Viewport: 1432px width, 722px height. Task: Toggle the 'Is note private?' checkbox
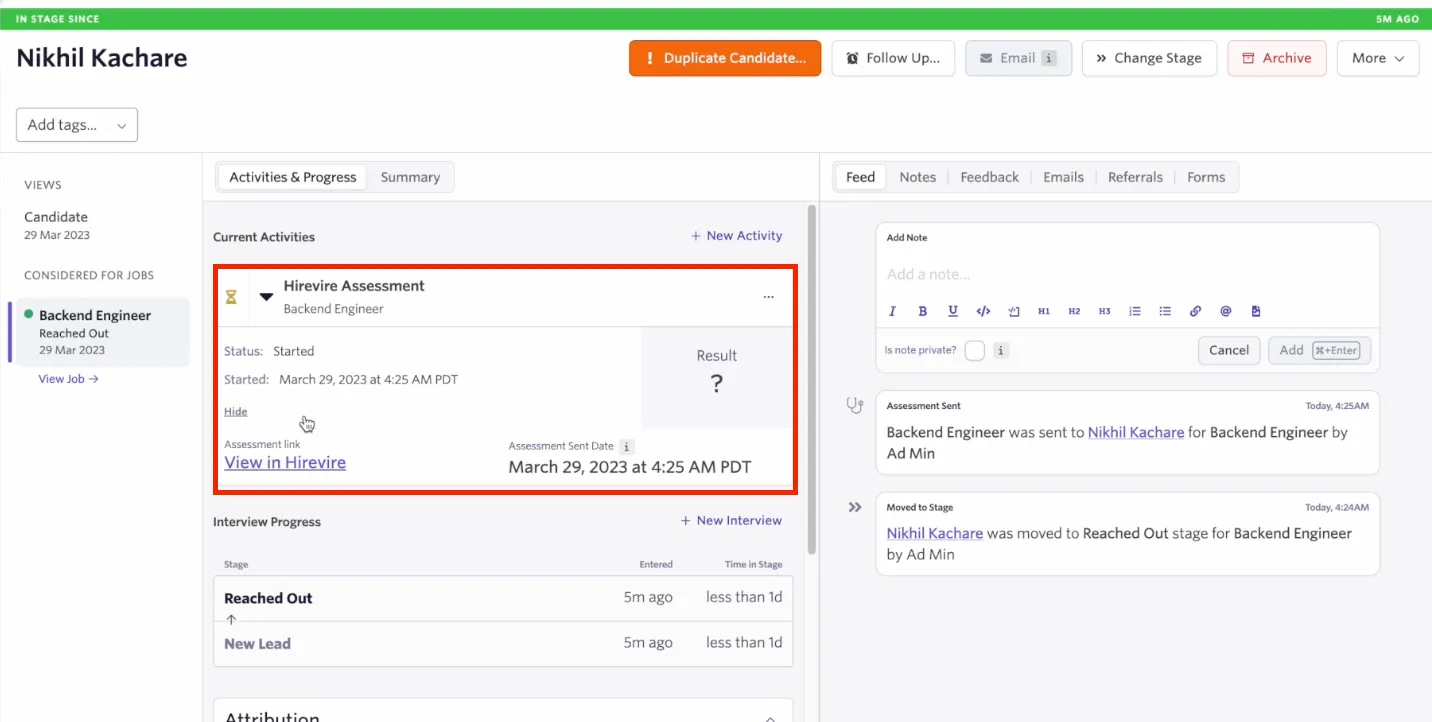[x=975, y=350]
